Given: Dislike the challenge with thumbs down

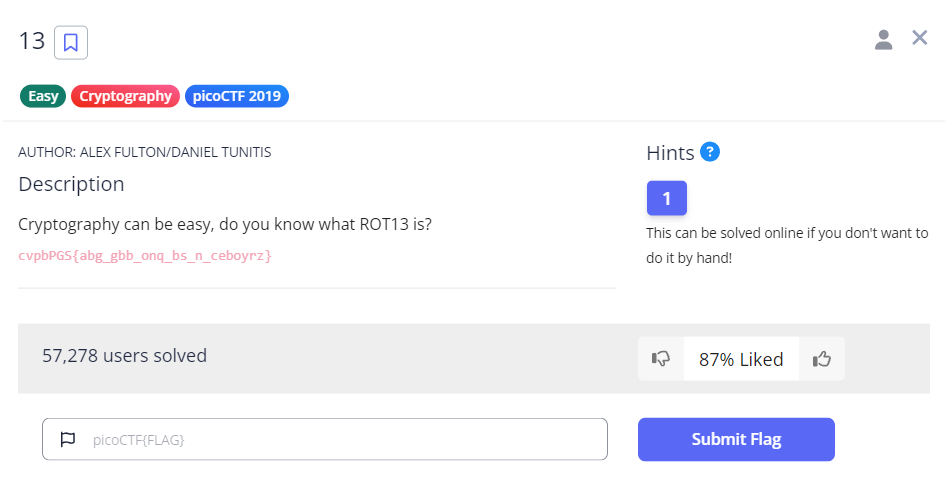Looking at the screenshot, I should click(x=661, y=359).
